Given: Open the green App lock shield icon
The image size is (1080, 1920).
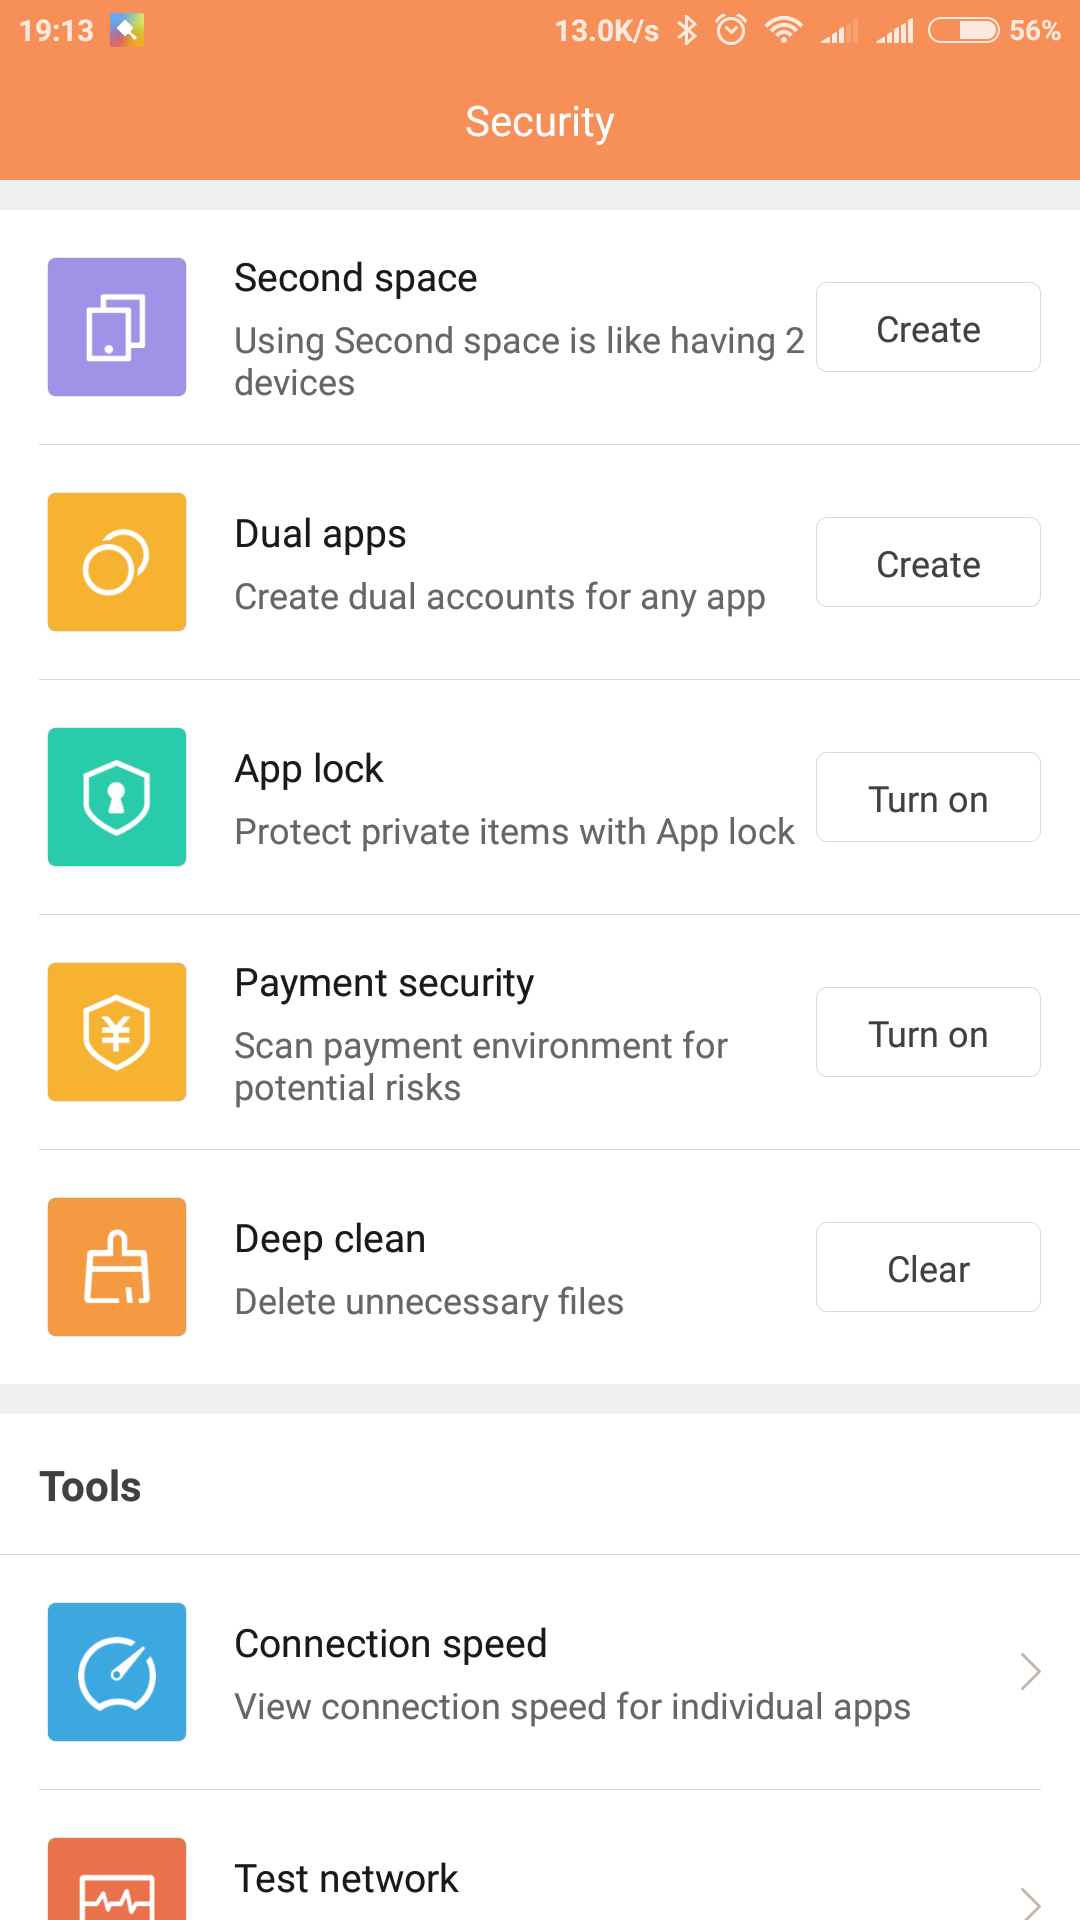Looking at the screenshot, I should (117, 797).
